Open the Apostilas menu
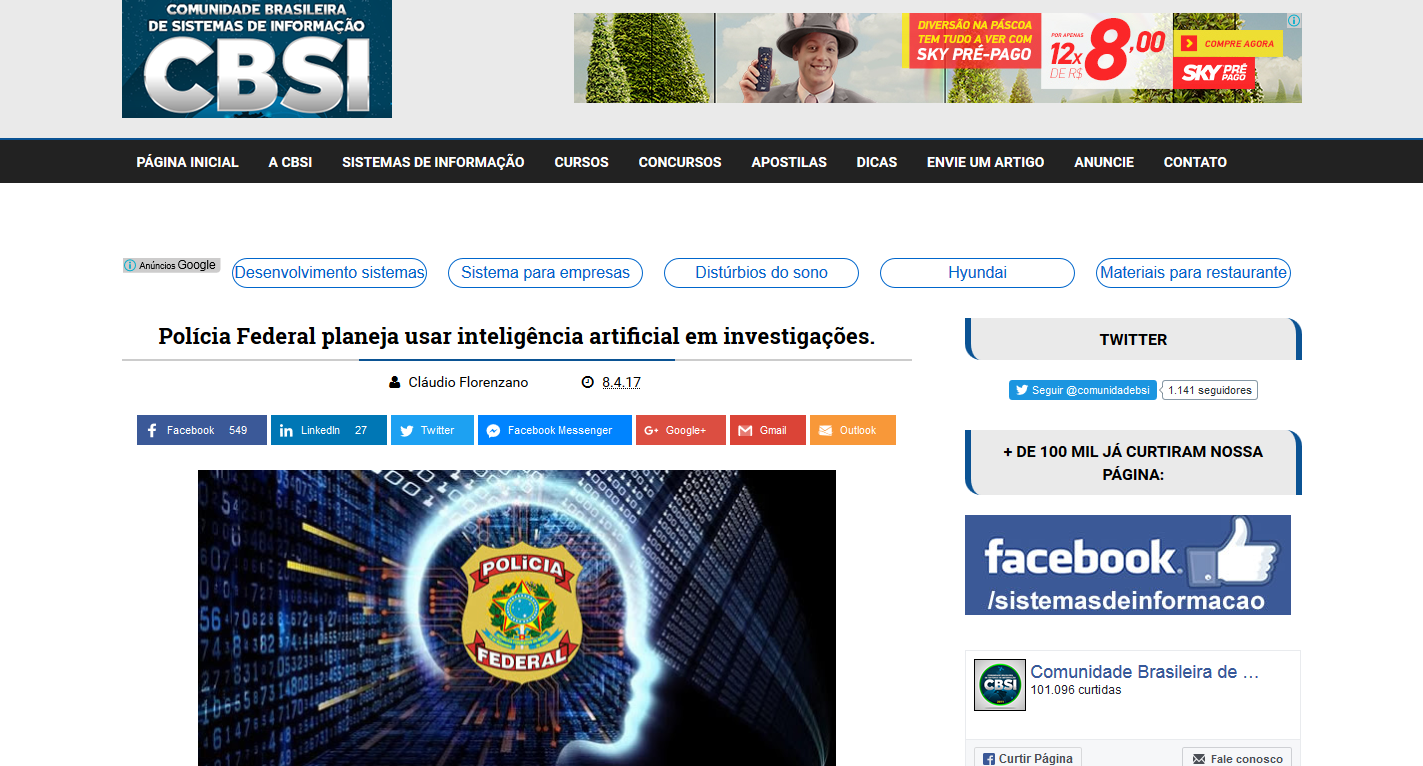The width and height of the screenshot is (1423, 766). click(x=789, y=162)
